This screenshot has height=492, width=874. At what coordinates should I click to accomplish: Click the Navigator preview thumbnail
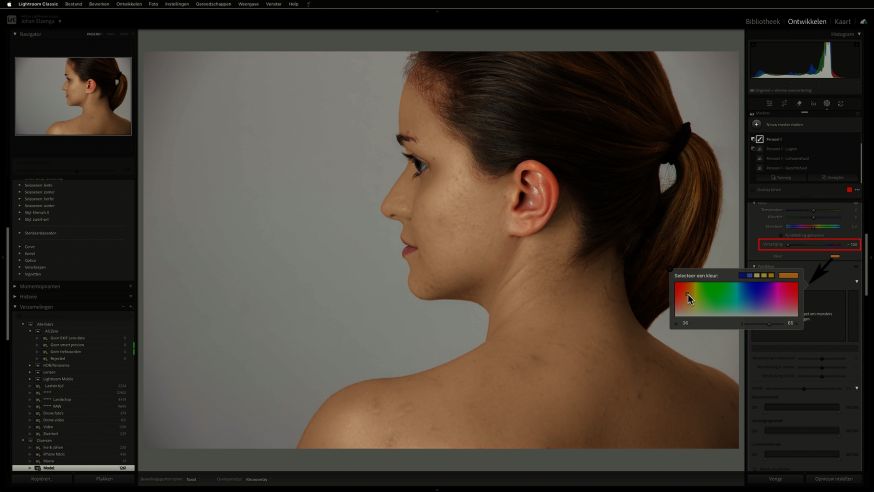[x=73, y=96]
